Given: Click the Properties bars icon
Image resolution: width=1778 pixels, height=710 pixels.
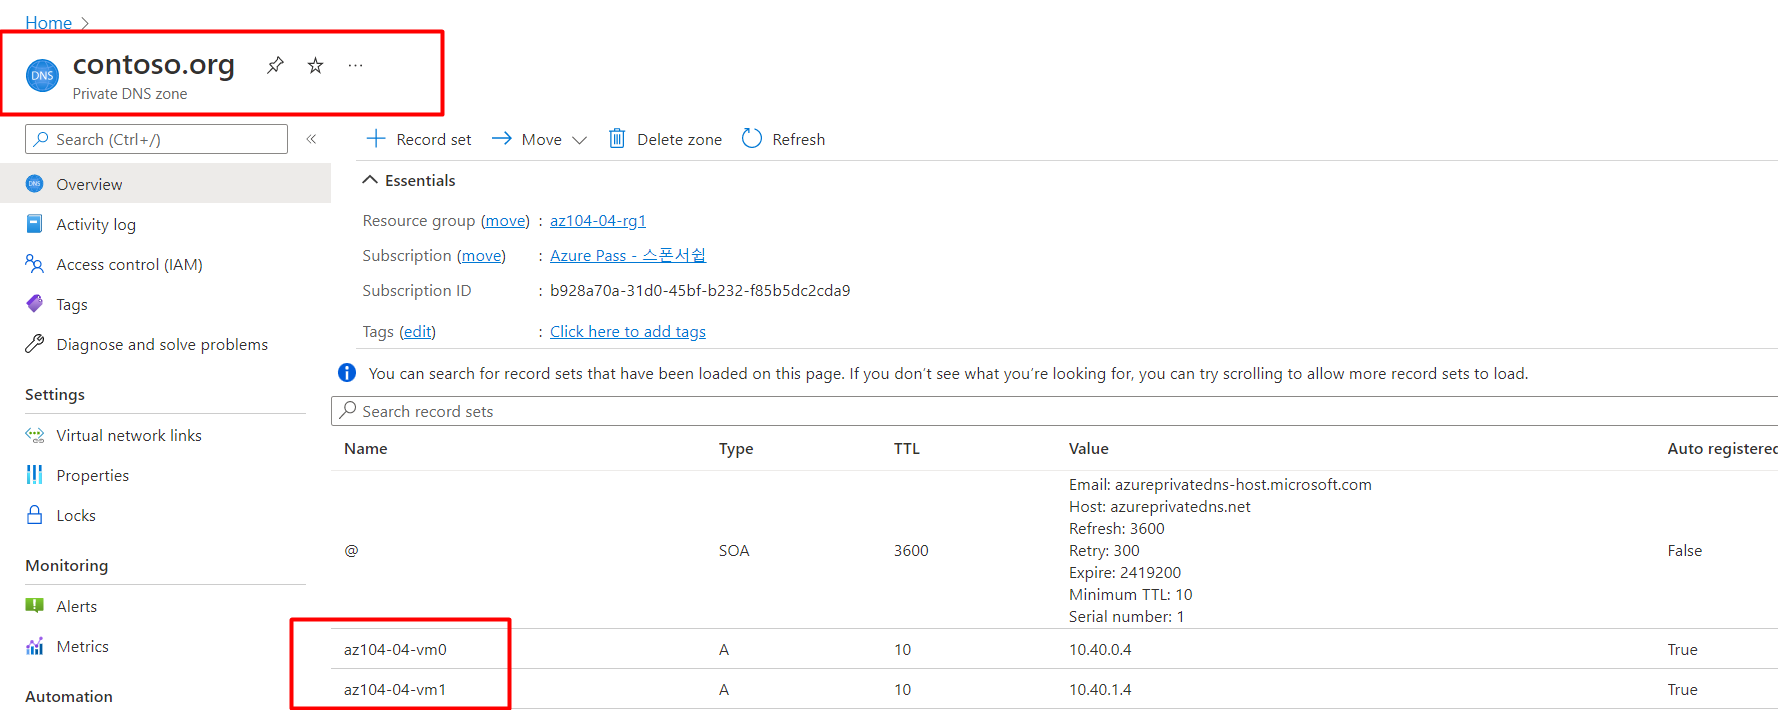Looking at the screenshot, I should [35, 475].
